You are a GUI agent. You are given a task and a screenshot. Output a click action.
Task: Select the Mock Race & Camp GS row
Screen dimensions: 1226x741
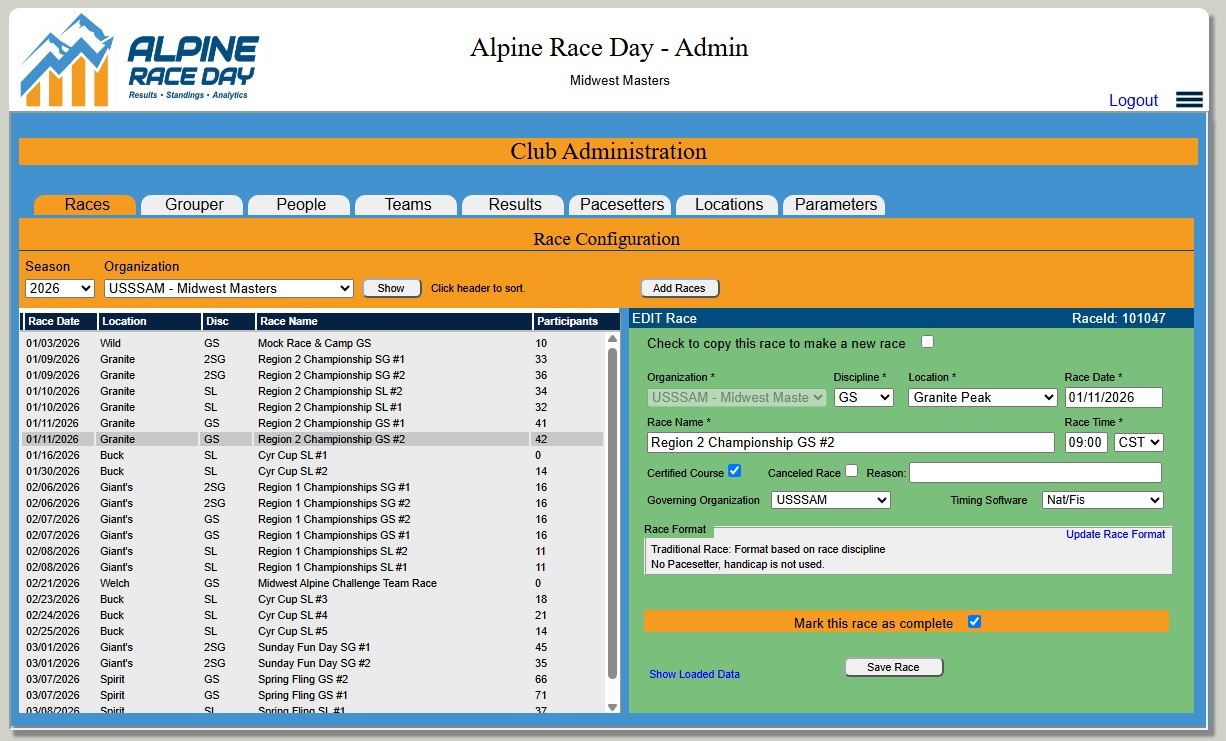313,343
